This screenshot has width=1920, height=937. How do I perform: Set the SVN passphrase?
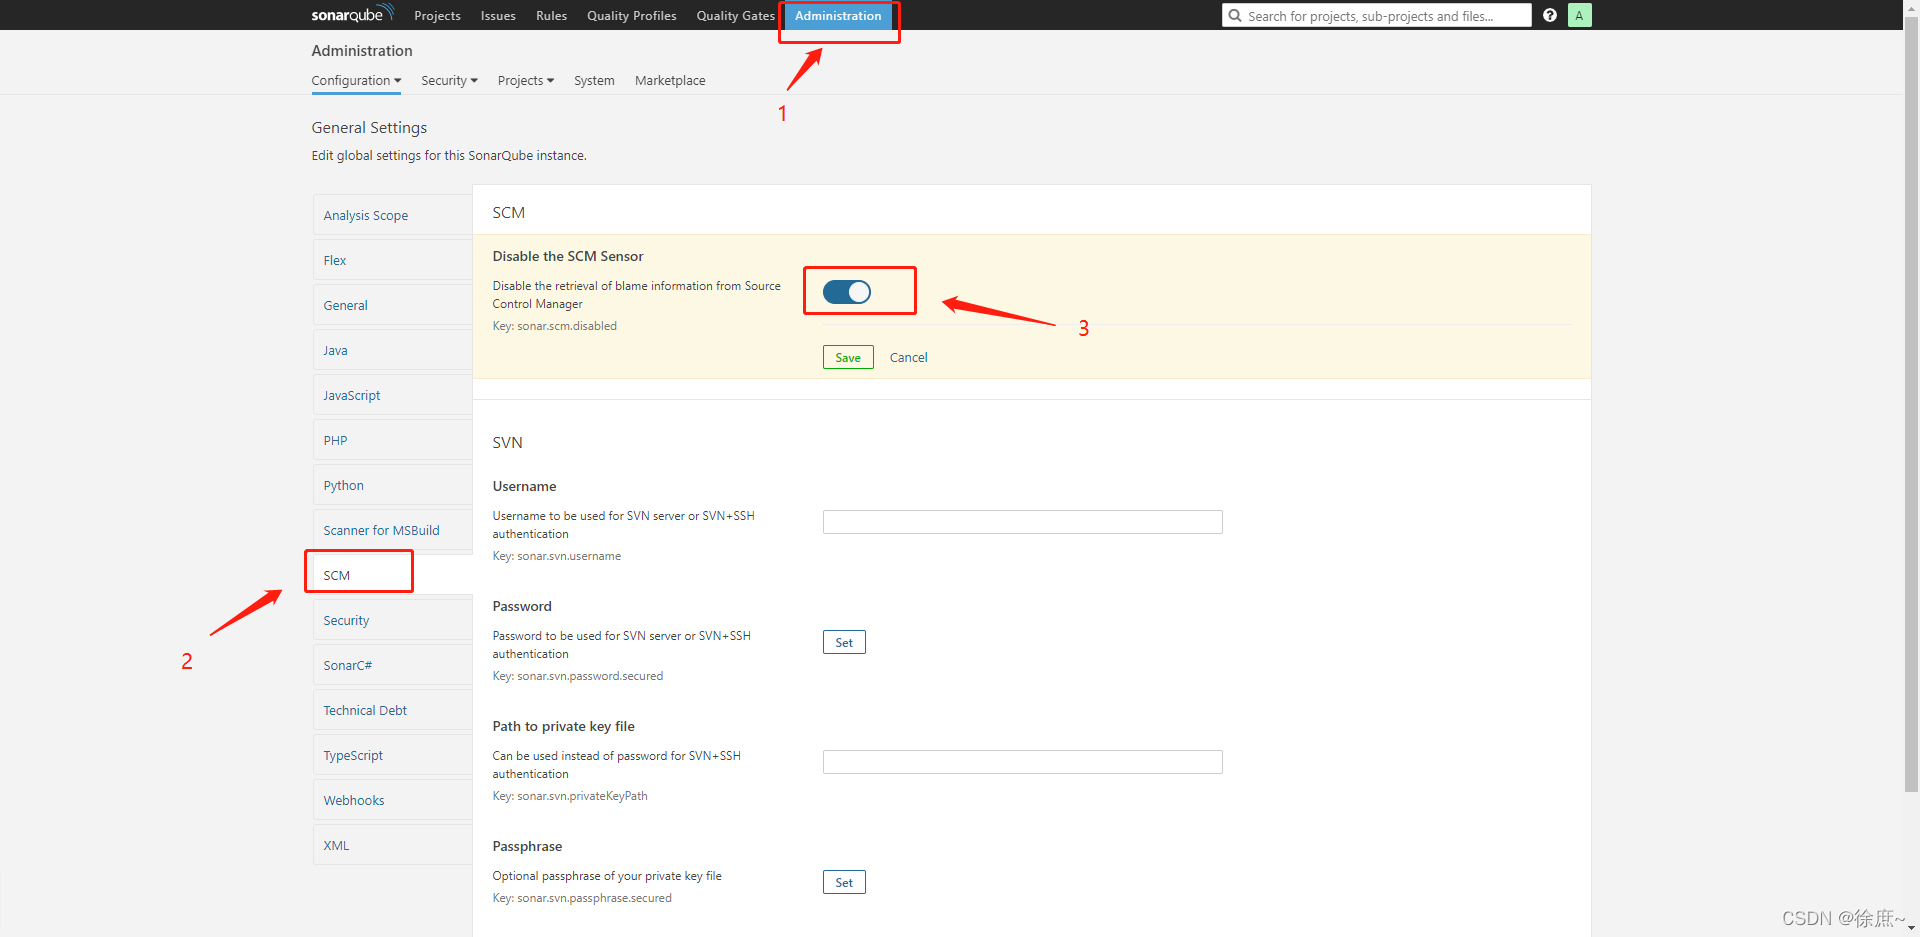pyautogui.click(x=844, y=882)
